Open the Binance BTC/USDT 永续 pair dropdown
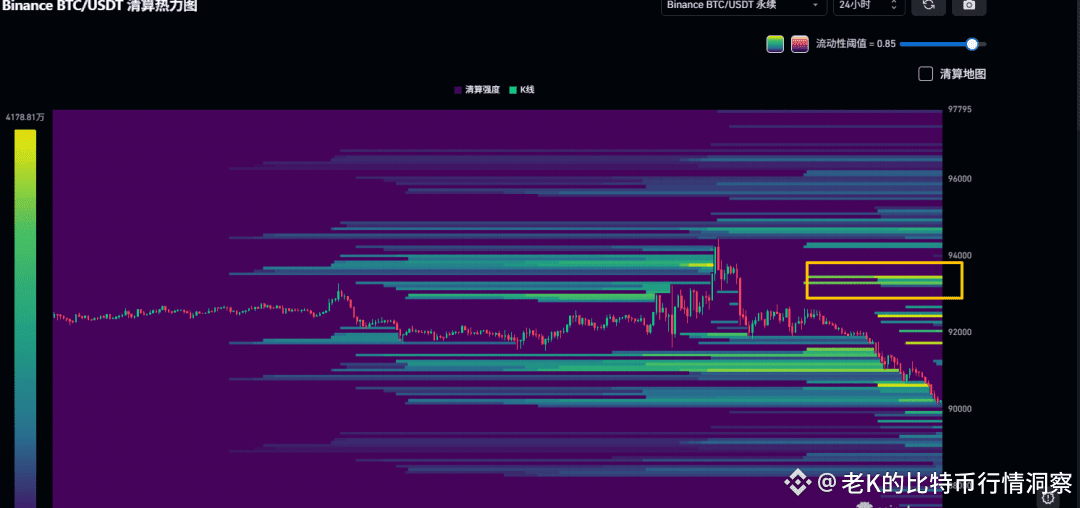This screenshot has width=1080, height=508. [744, 5]
